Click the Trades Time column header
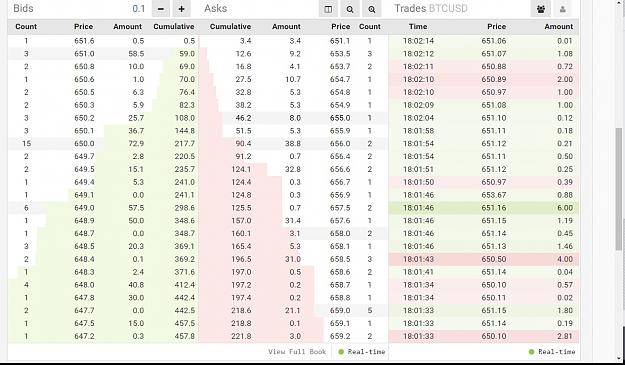625x365 pixels. [418, 27]
